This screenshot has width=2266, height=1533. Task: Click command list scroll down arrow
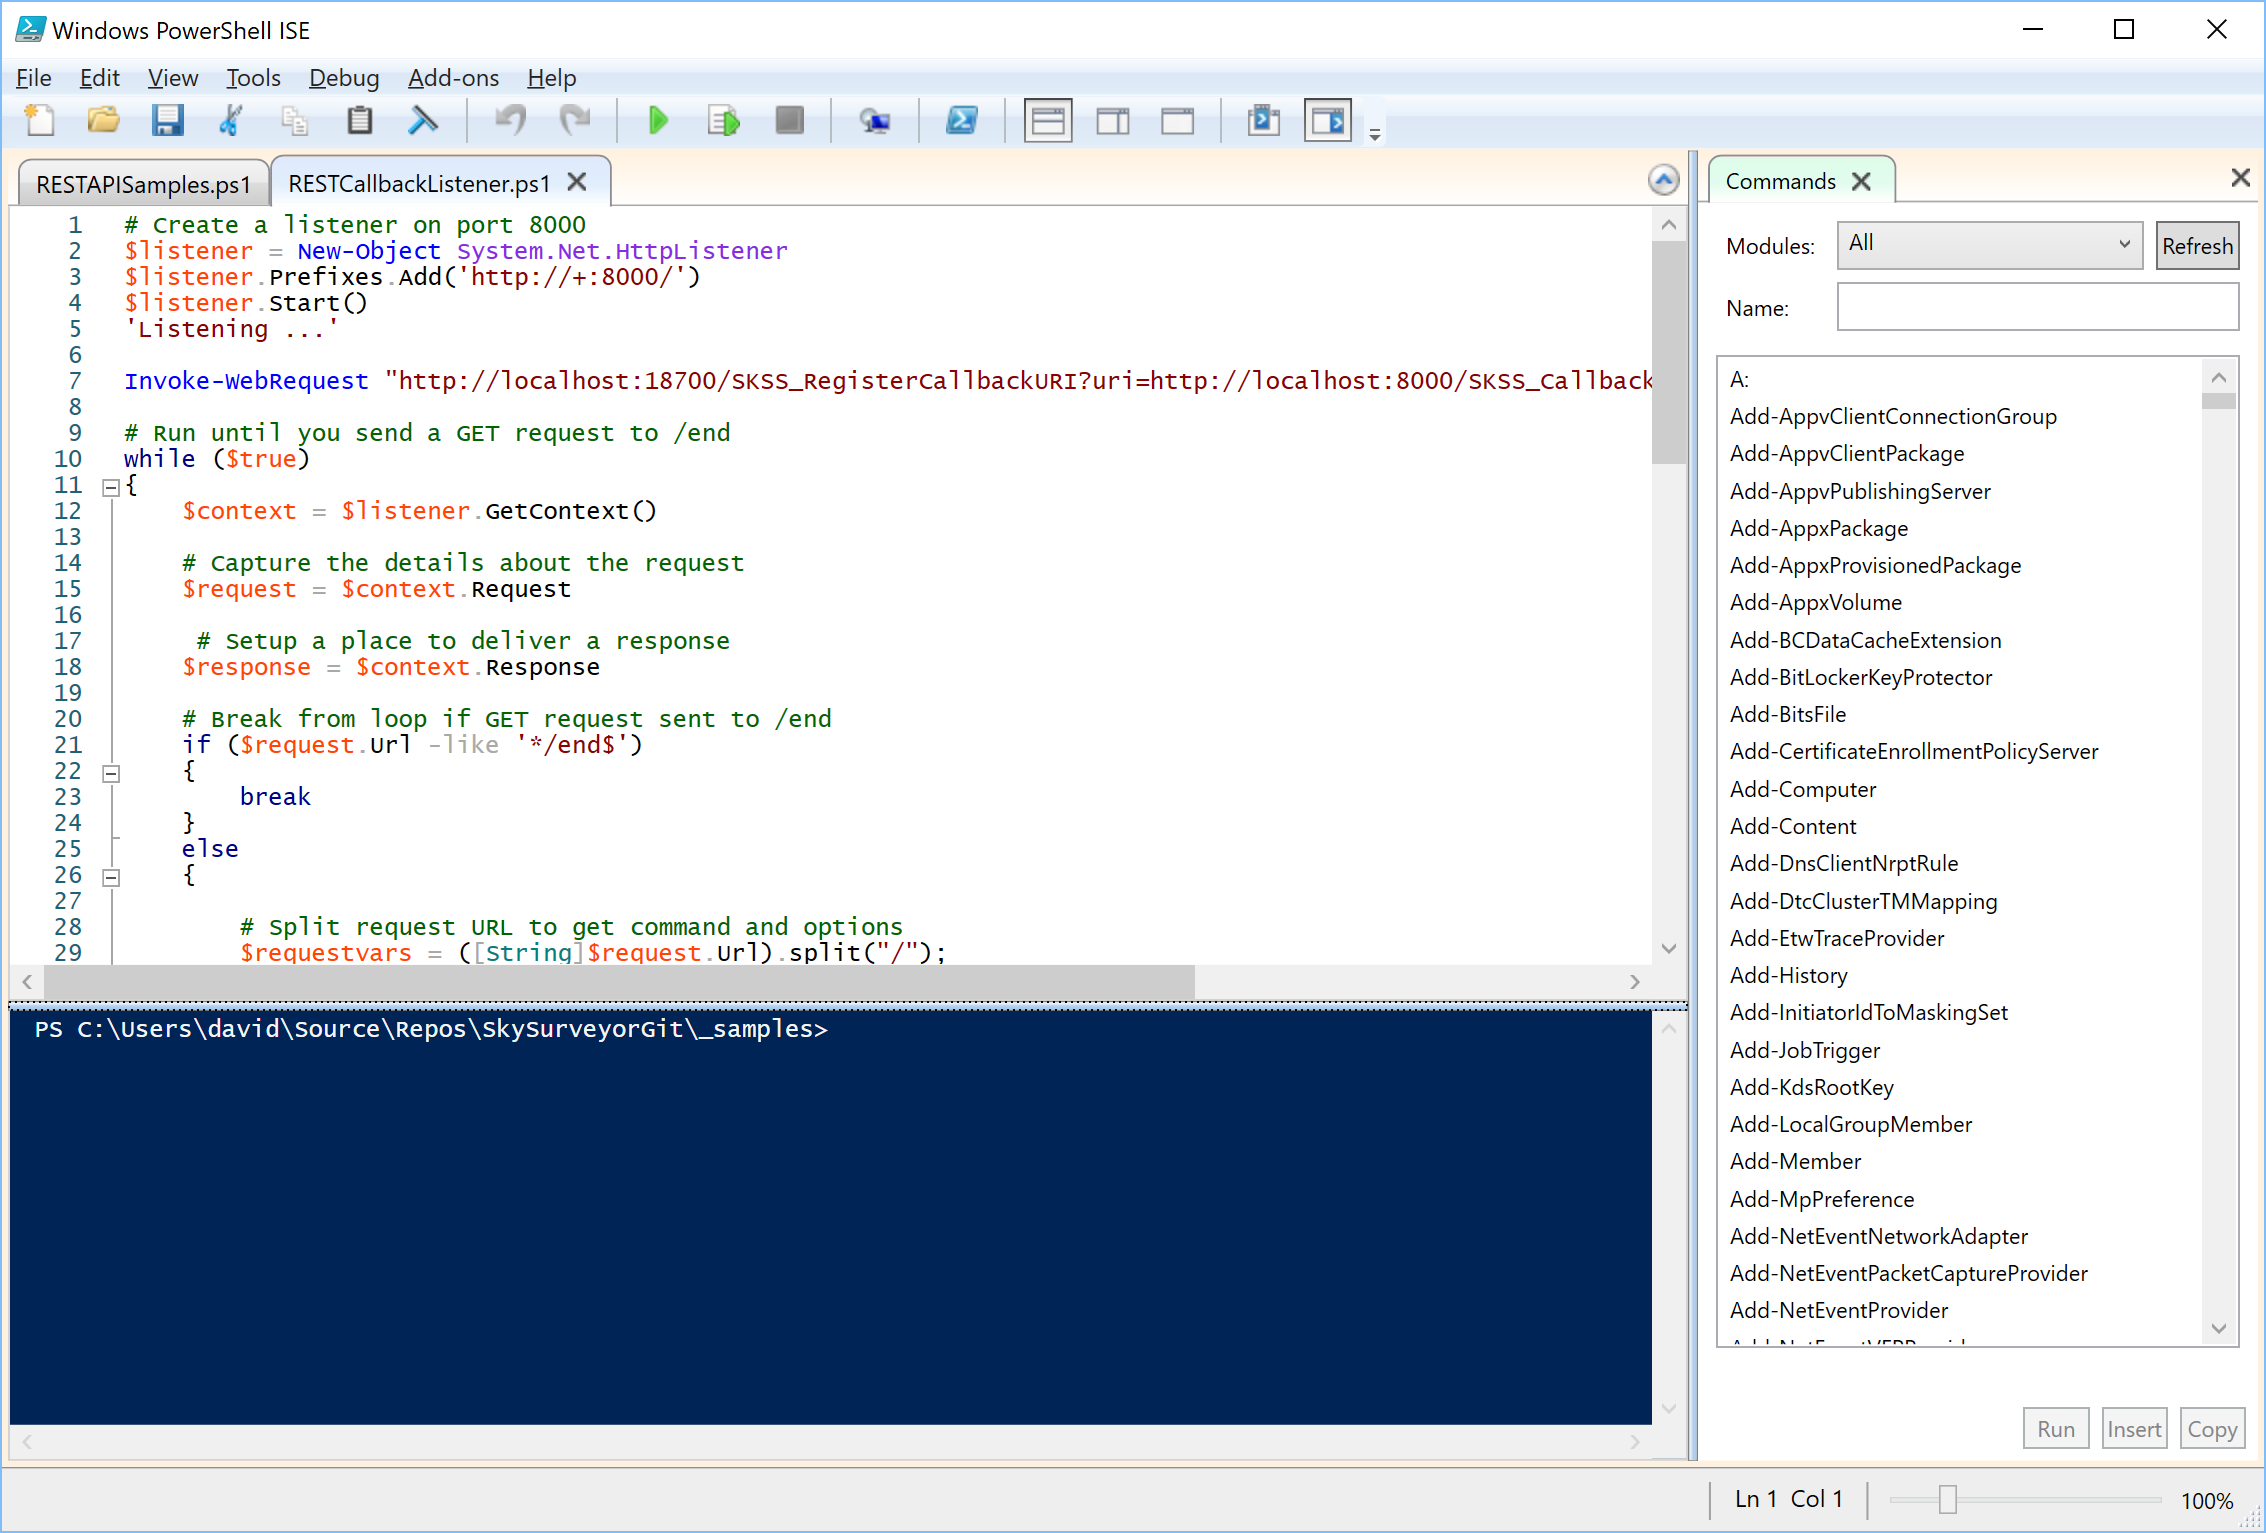[2219, 1328]
